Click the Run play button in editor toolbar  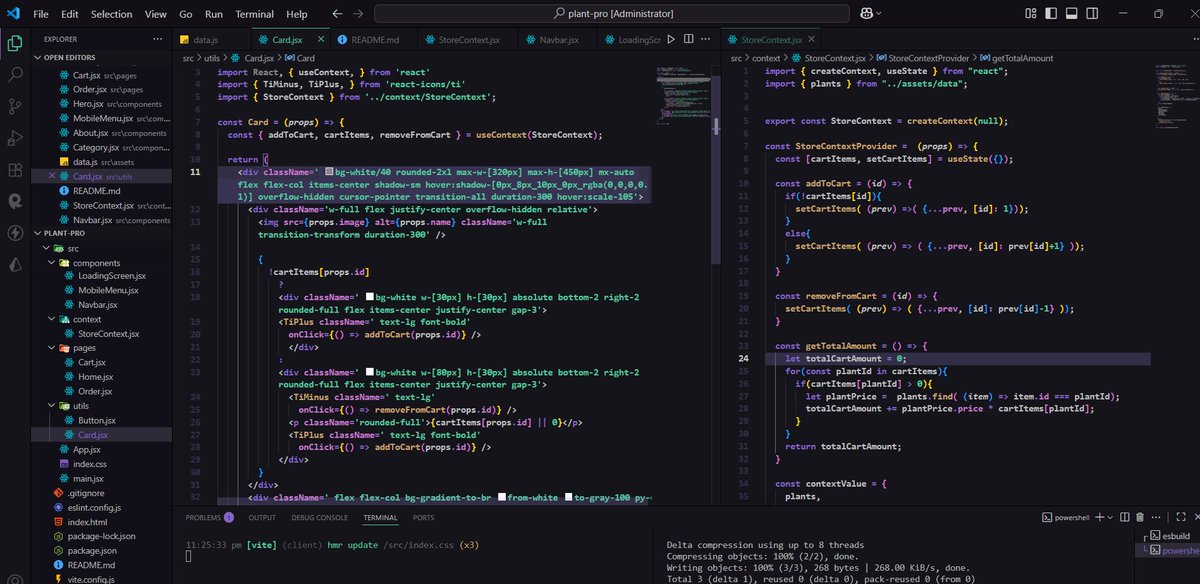coord(671,39)
